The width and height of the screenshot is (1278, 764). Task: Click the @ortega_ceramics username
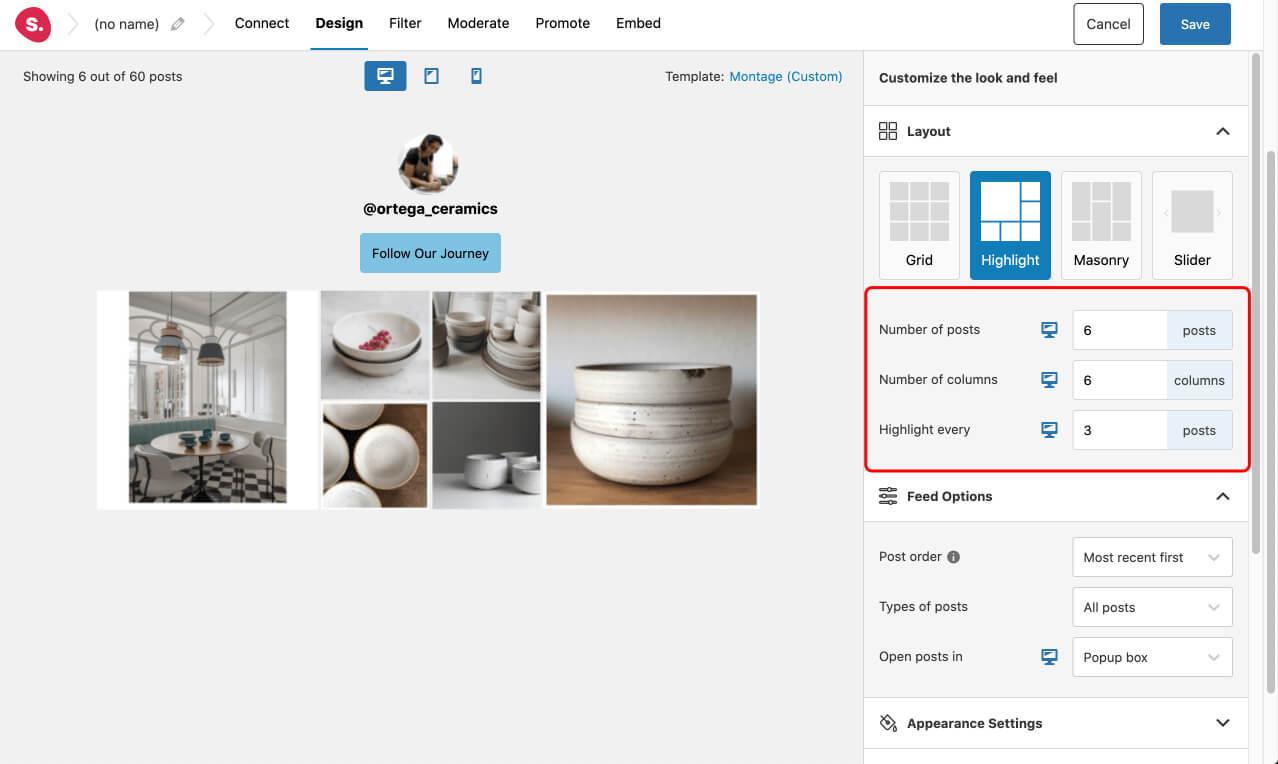tap(430, 209)
